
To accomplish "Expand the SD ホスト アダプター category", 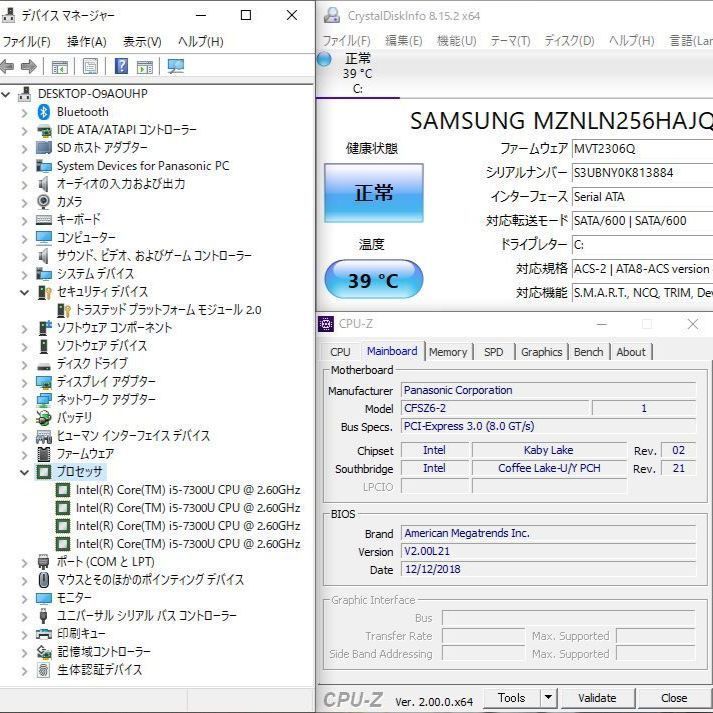I will click(25, 149).
